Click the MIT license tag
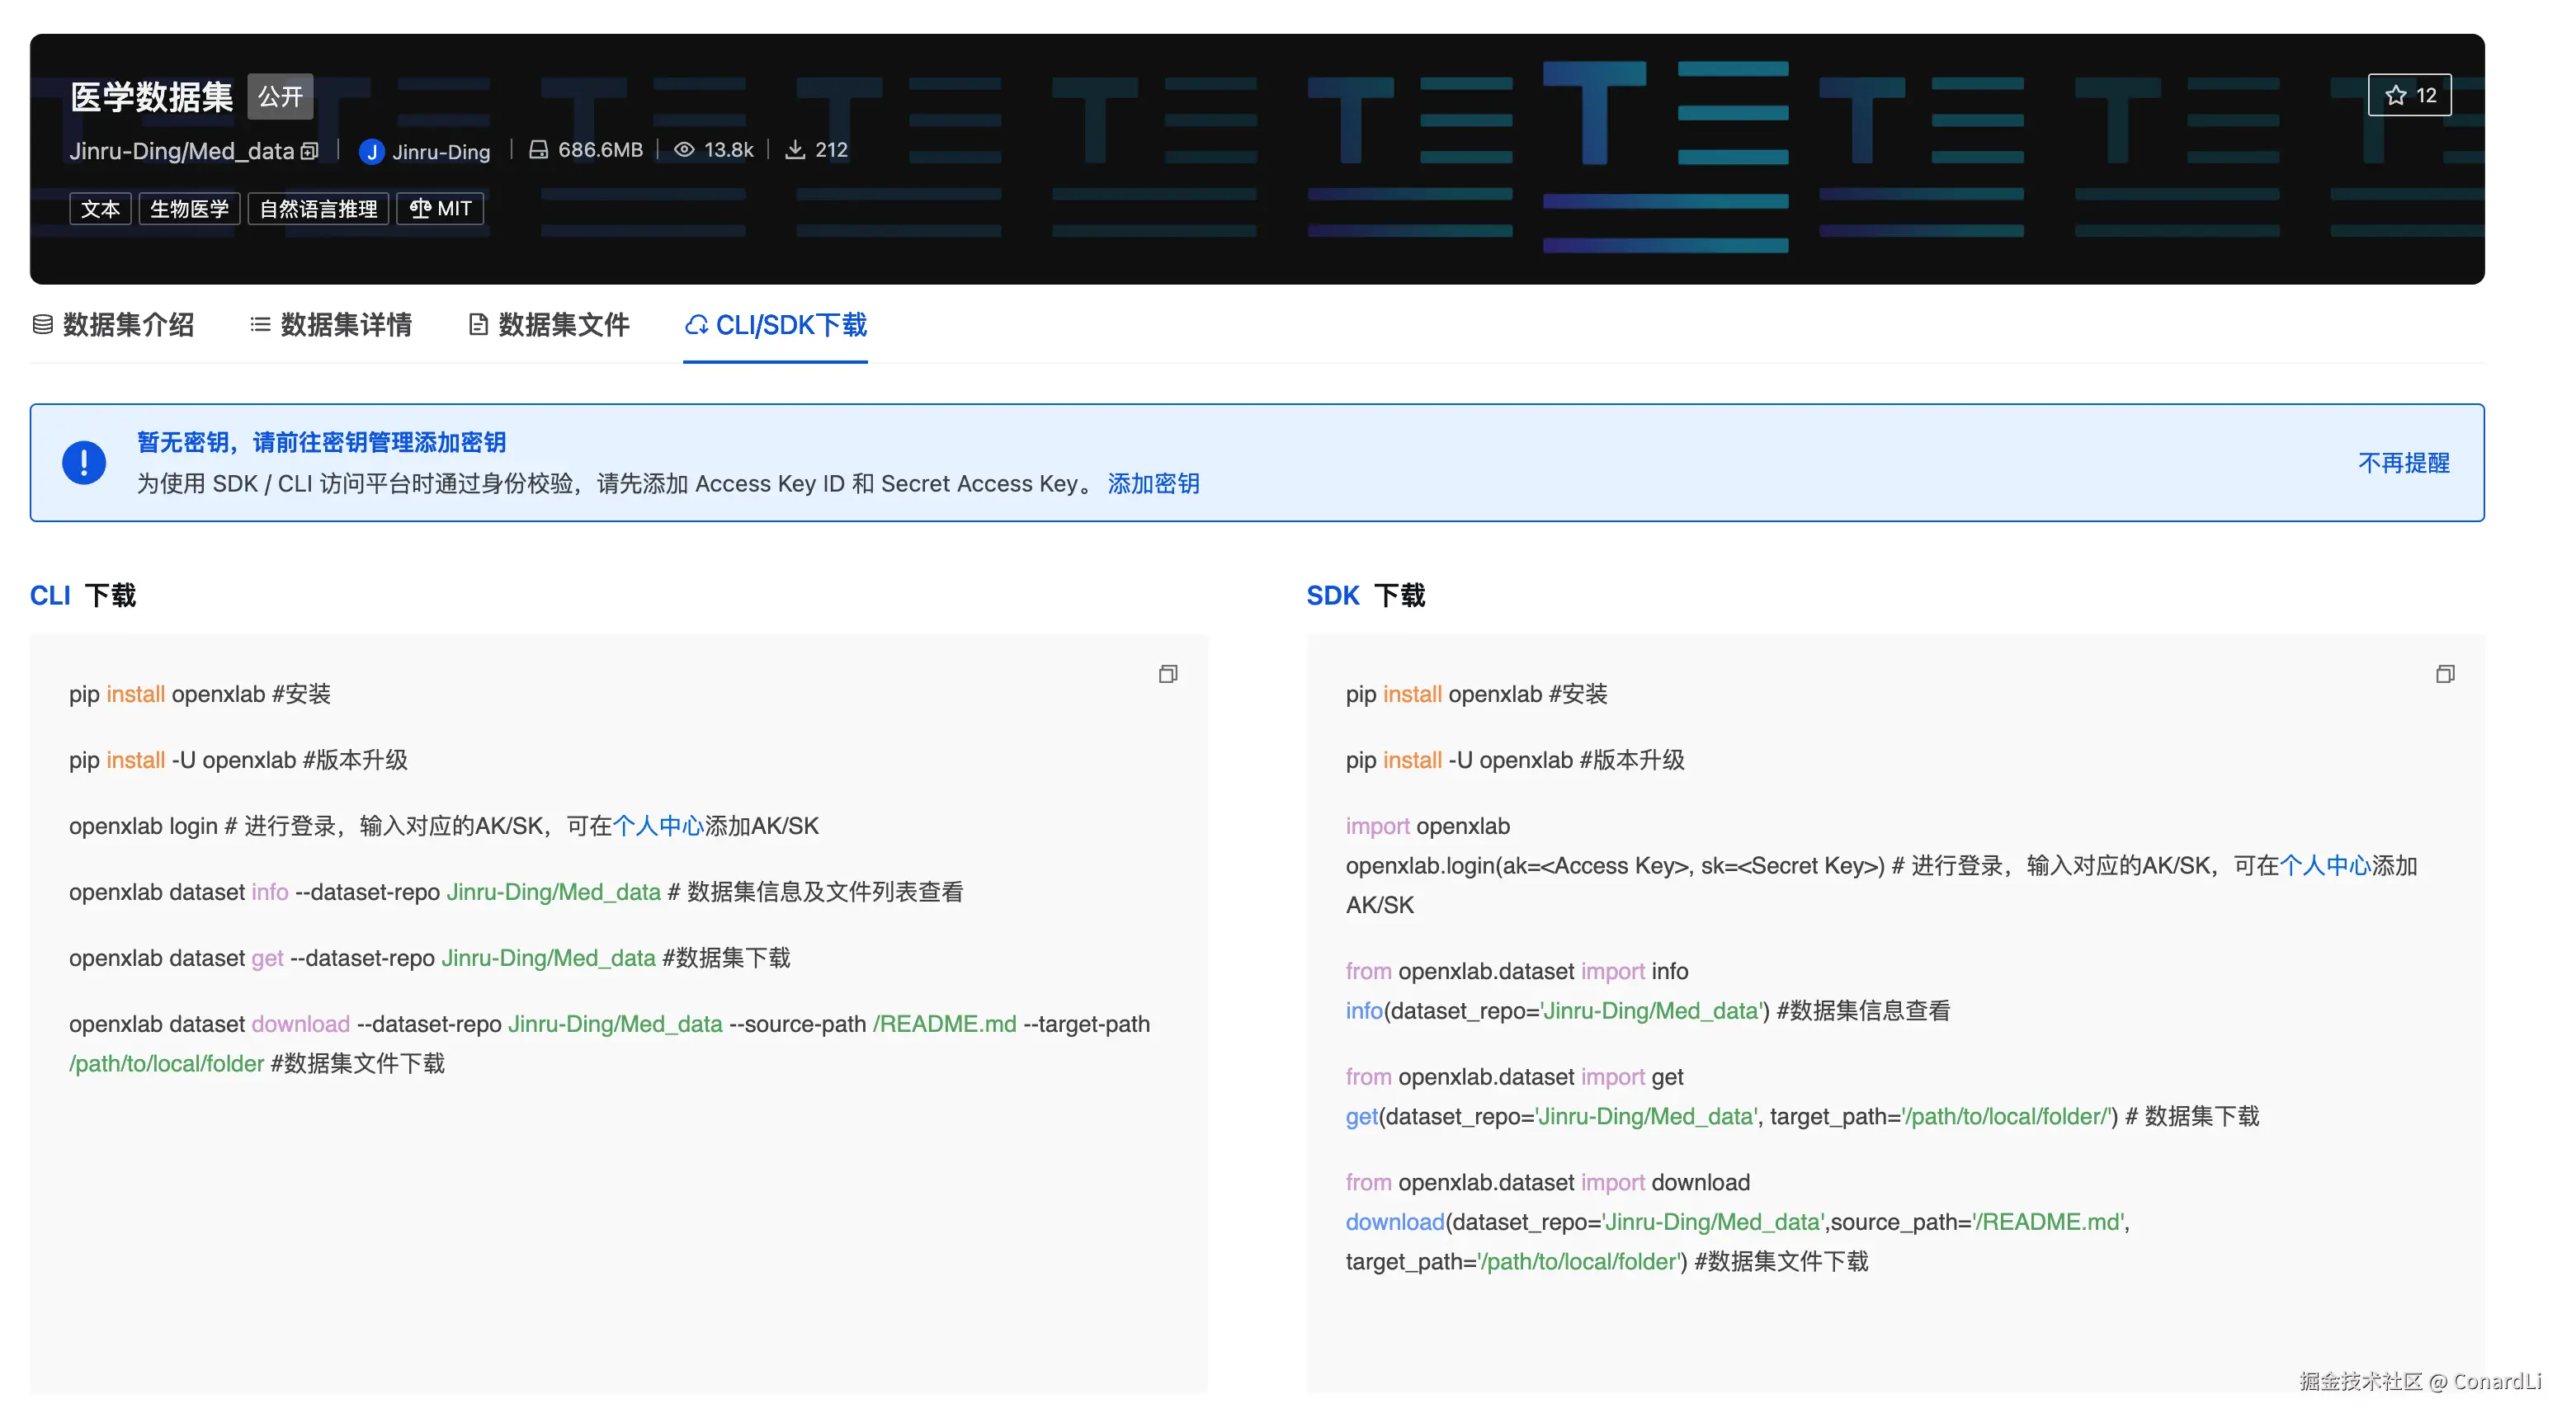Screen dimensions: 2576x1427 tap(440, 208)
